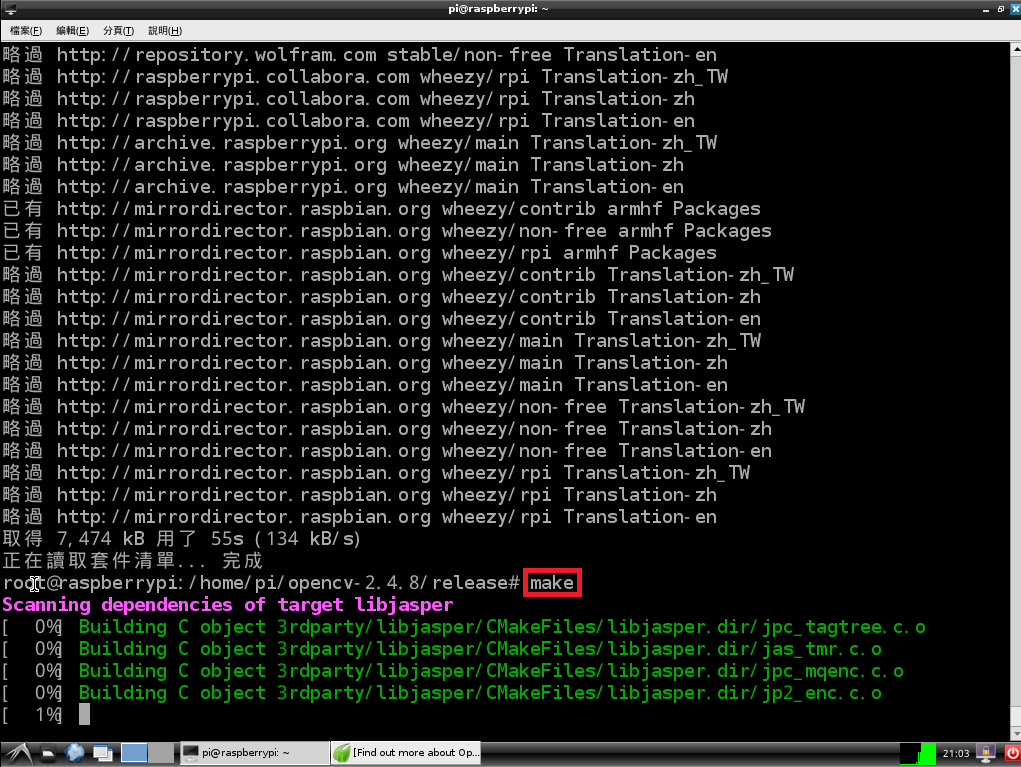Click the terminal cursor after 1%

(85, 715)
